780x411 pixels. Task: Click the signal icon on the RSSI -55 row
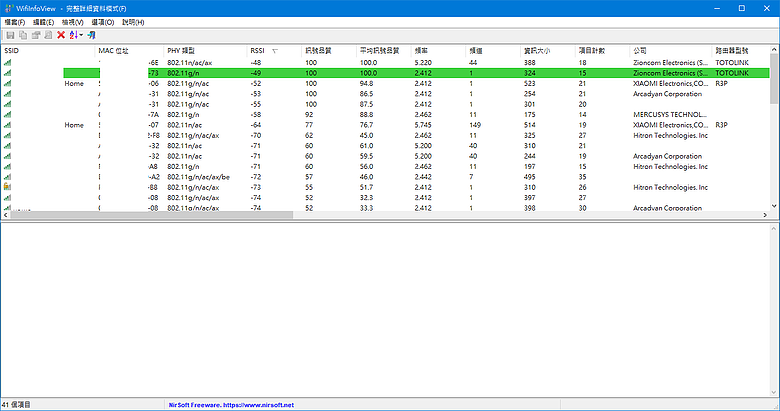(7, 104)
